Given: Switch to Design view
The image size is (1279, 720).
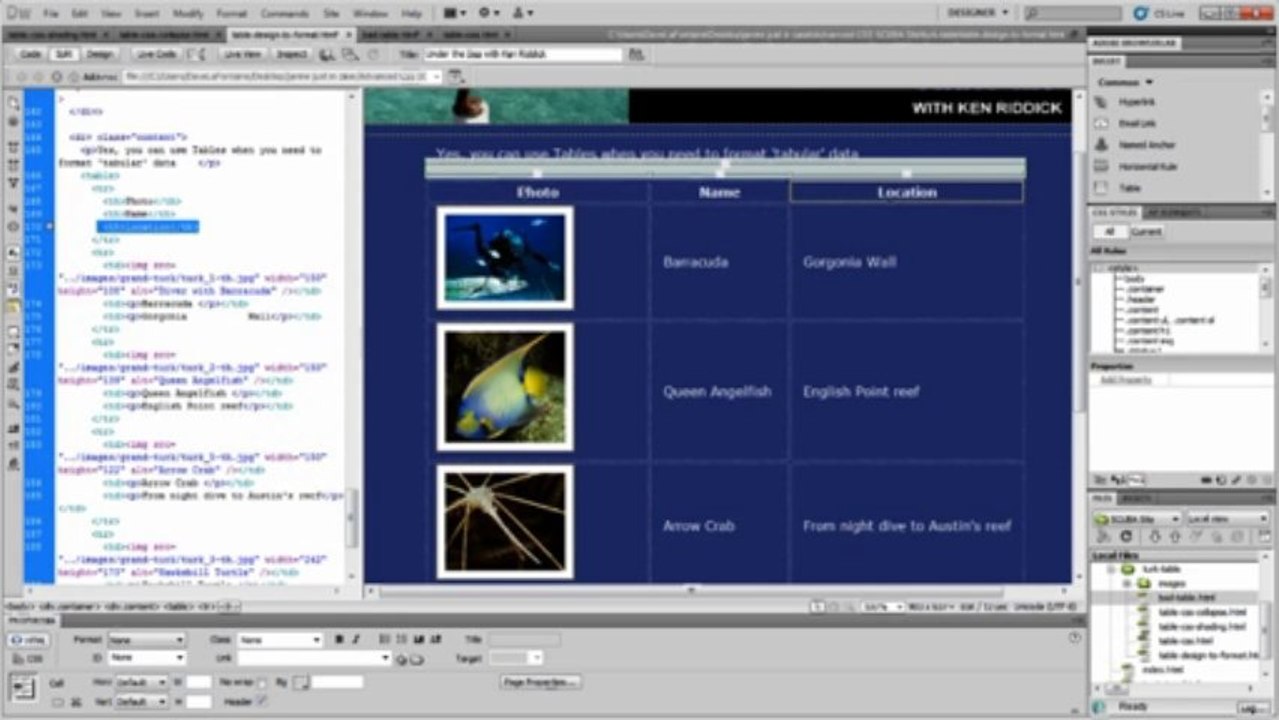Looking at the screenshot, I should (x=99, y=54).
